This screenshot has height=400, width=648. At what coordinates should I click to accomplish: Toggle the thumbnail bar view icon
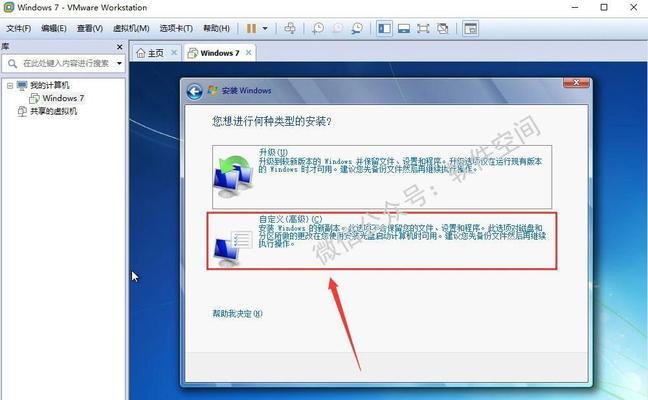[x=404, y=29]
